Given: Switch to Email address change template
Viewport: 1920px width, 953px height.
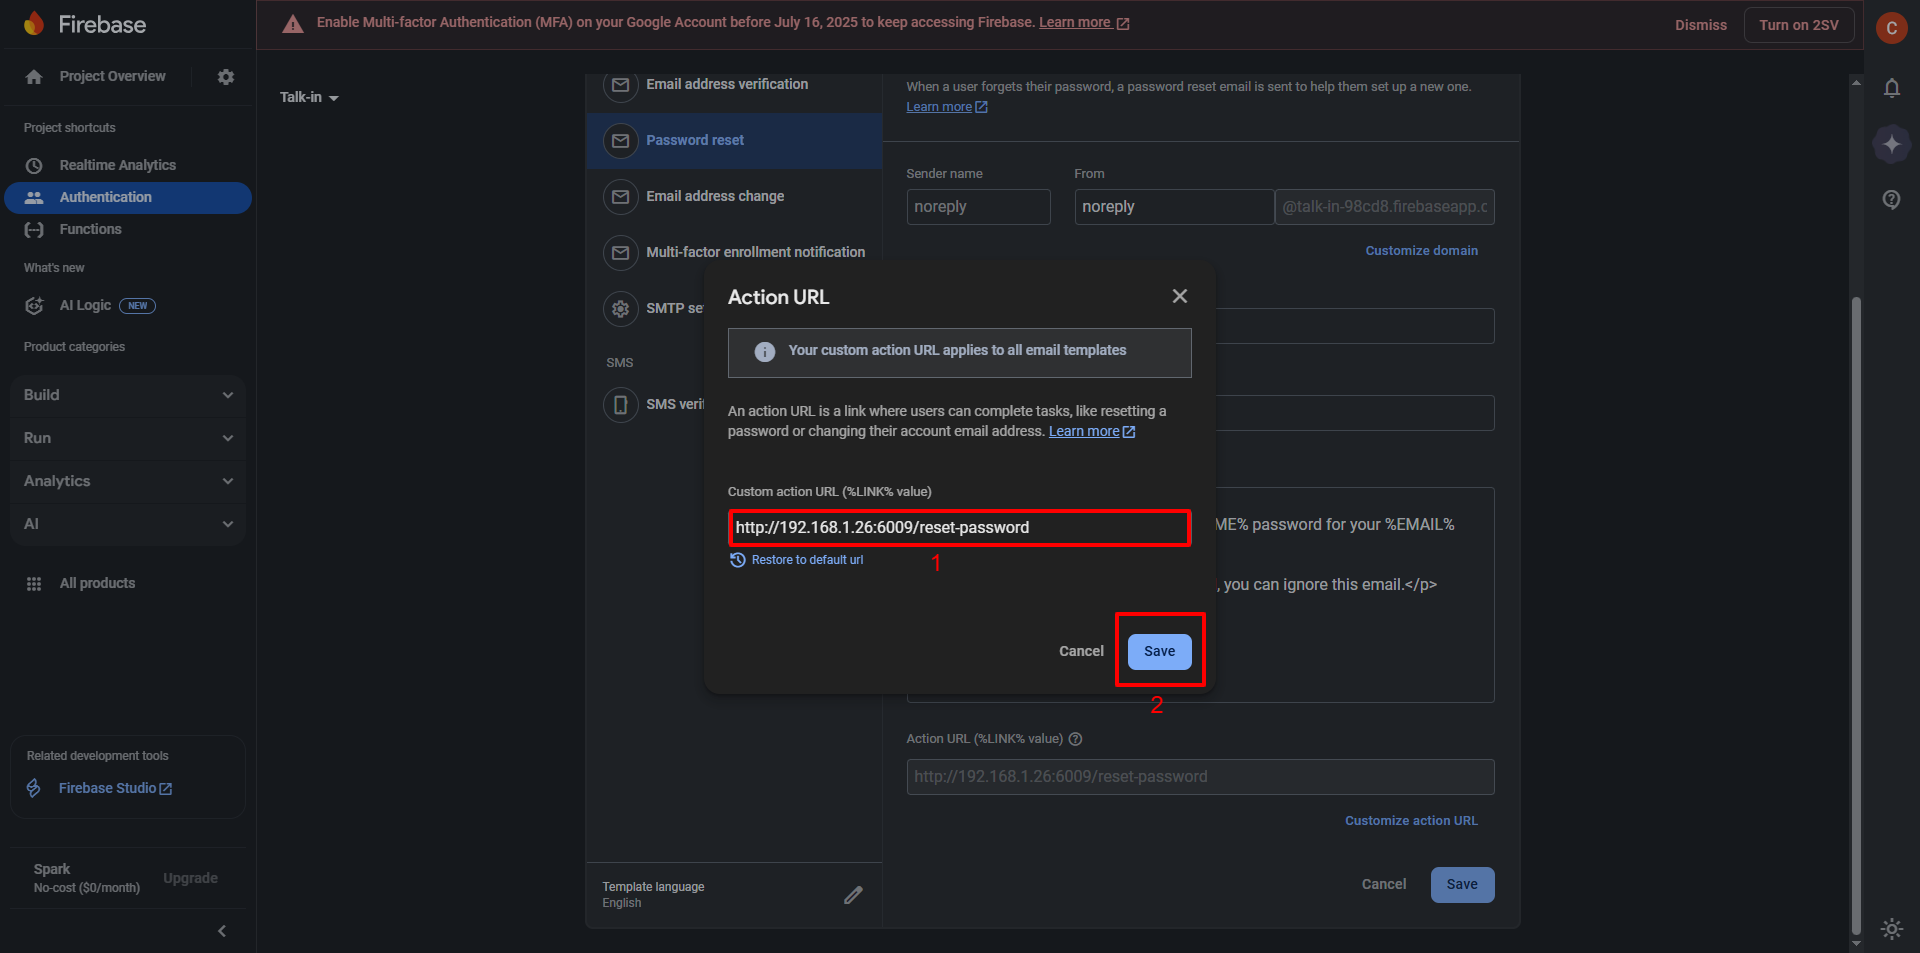Looking at the screenshot, I should click(x=715, y=196).
